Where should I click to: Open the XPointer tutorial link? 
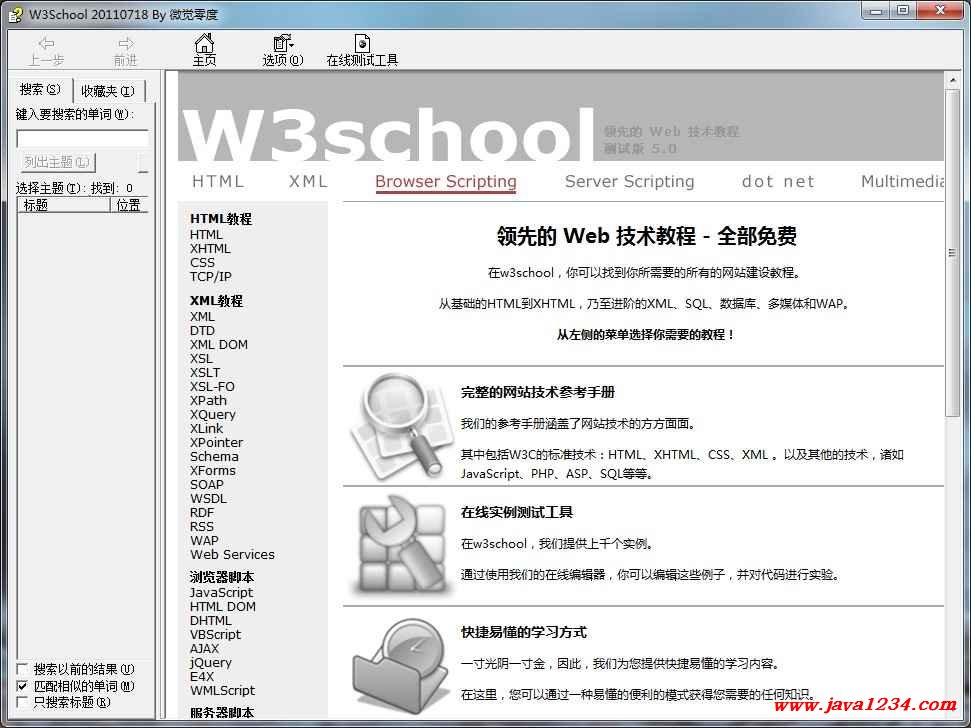click(217, 443)
